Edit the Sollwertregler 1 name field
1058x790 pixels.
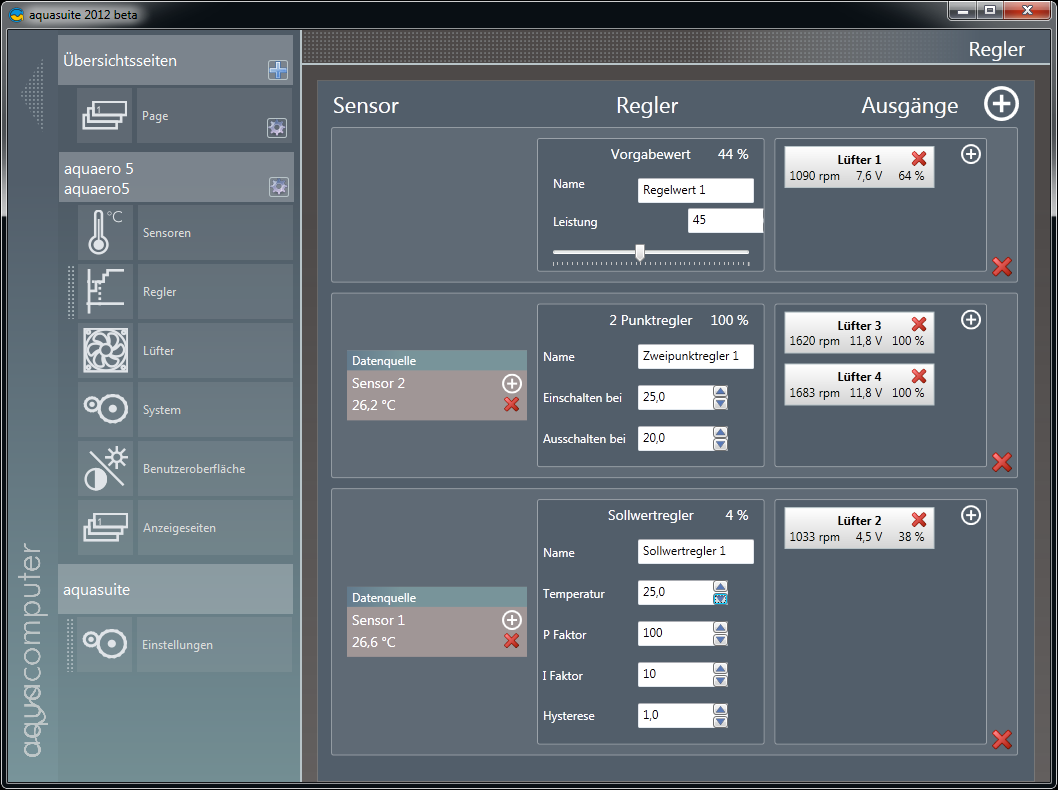tap(695, 551)
